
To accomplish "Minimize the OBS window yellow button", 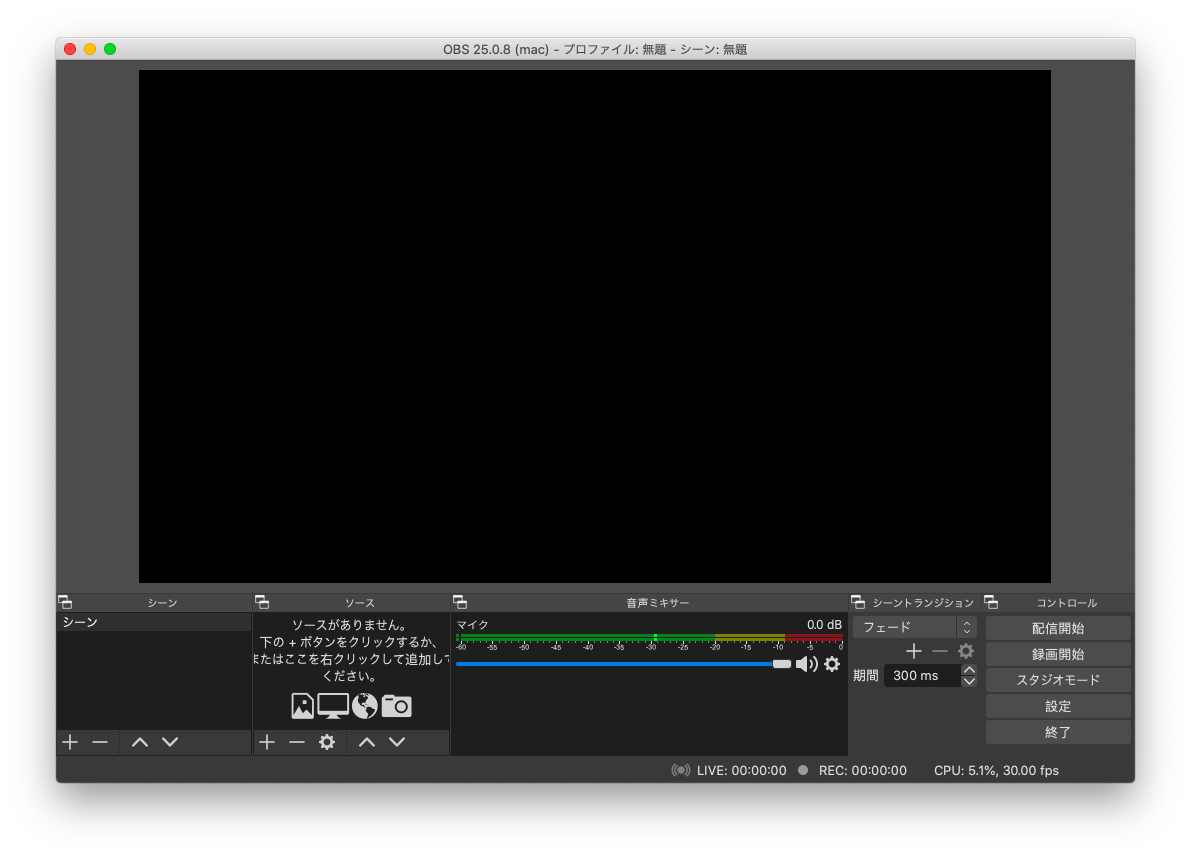I will 90,49.
